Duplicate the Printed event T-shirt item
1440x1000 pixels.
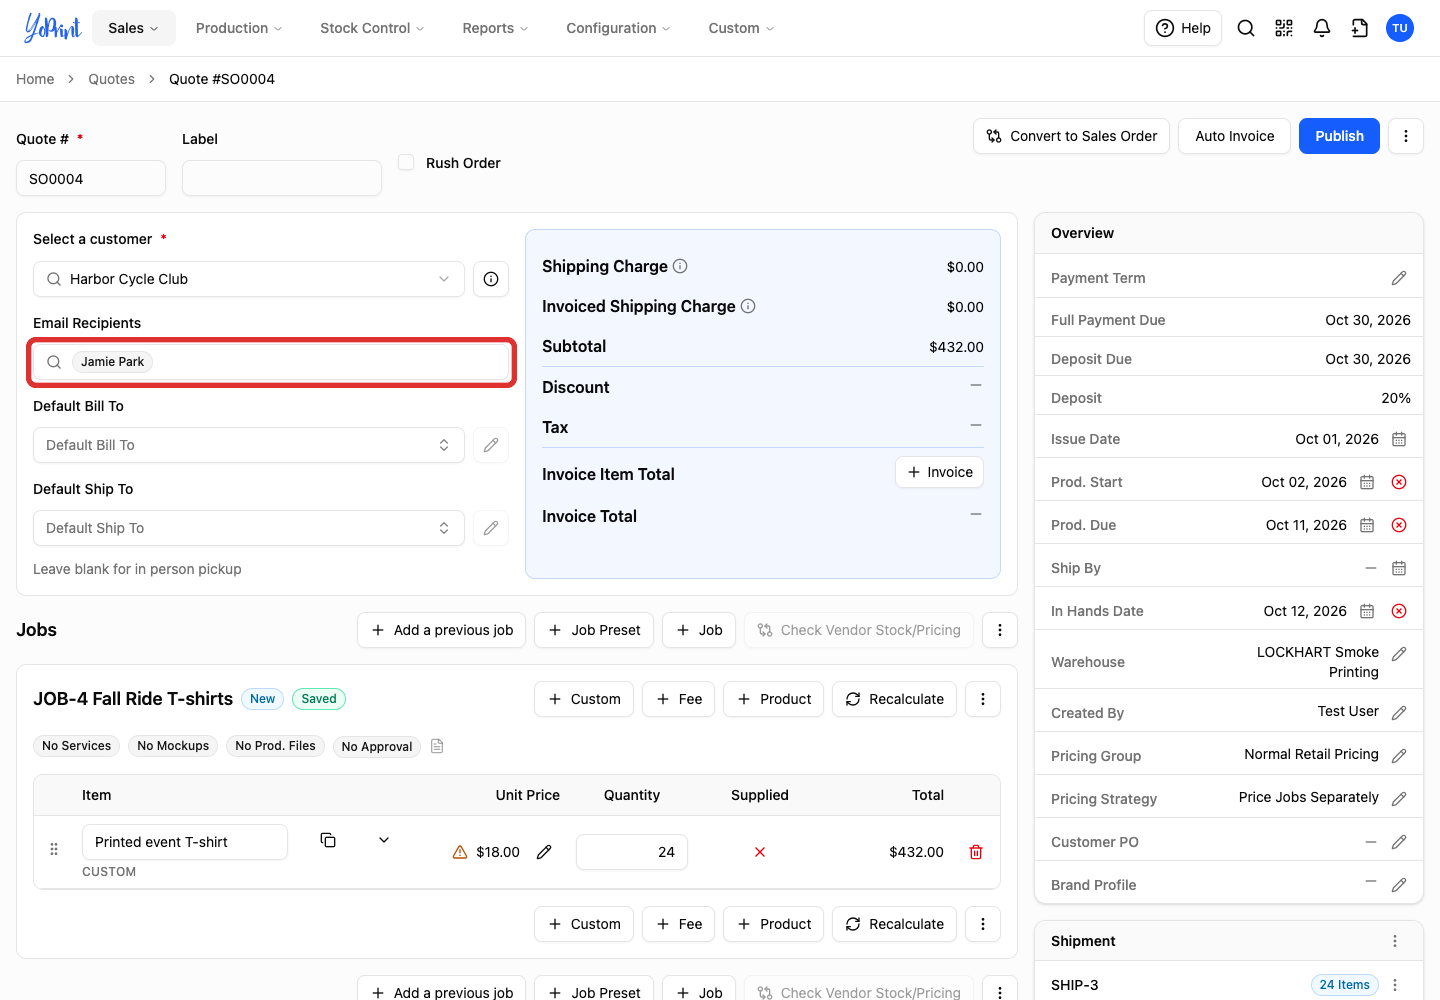pos(328,840)
